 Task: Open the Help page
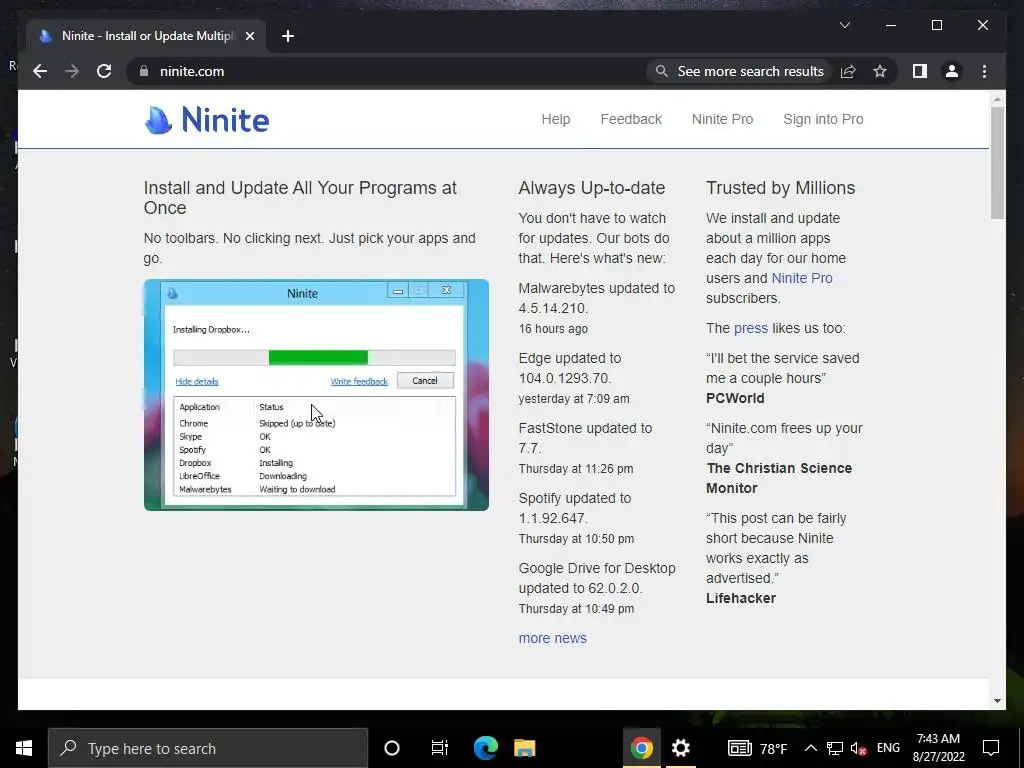(x=556, y=120)
